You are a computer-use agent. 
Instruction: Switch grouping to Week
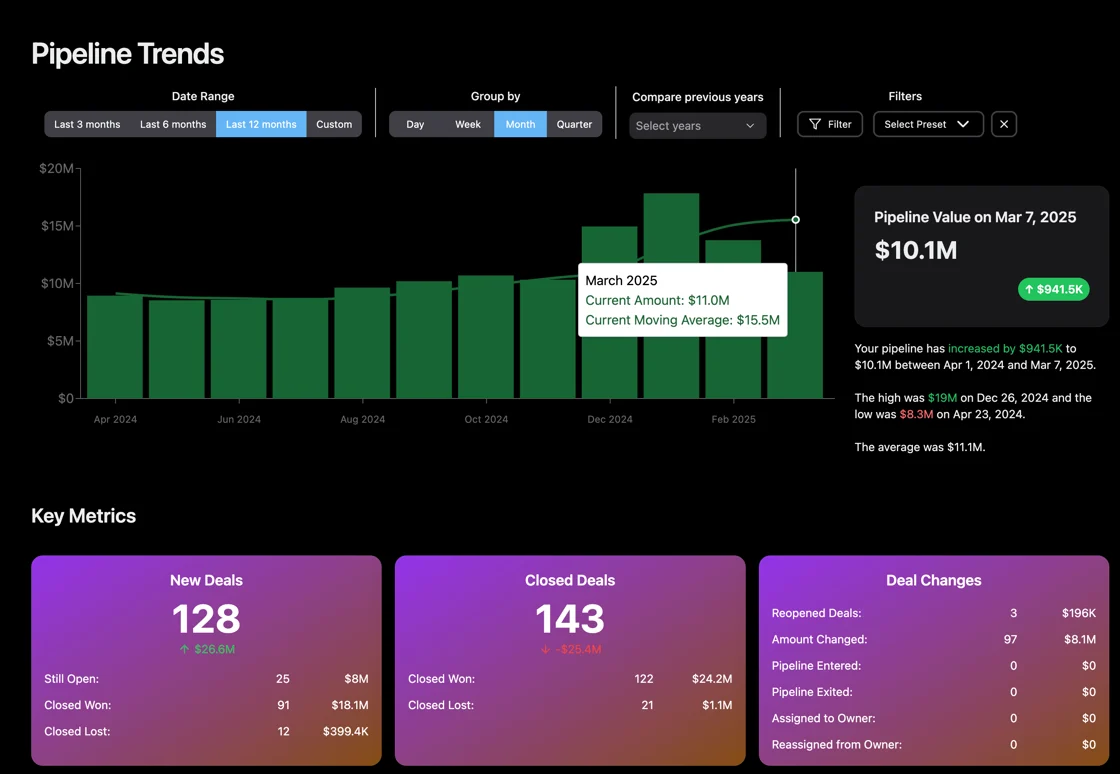pyautogui.click(x=468, y=124)
